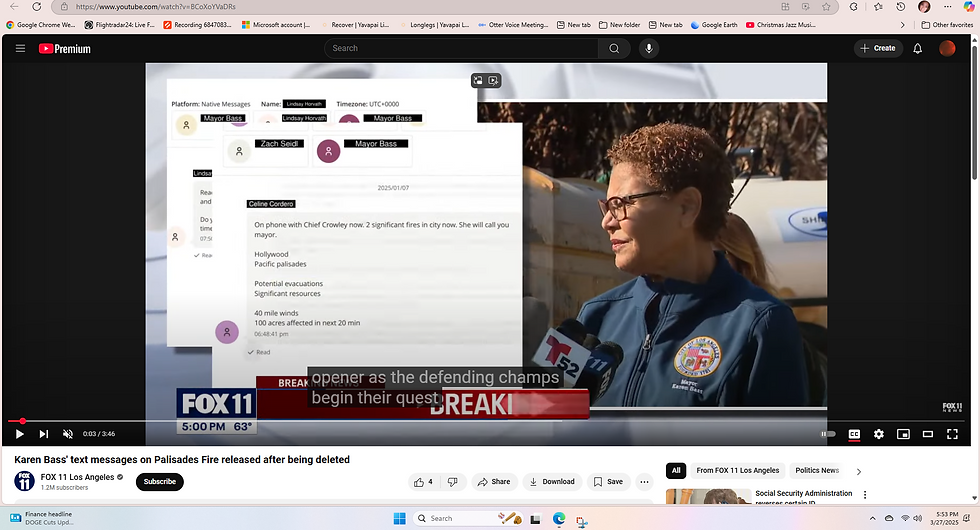Image resolution: width=980 pixels, height=530 pixels.
Task: Open YouTube notifications bell
Action: [918, 48]
